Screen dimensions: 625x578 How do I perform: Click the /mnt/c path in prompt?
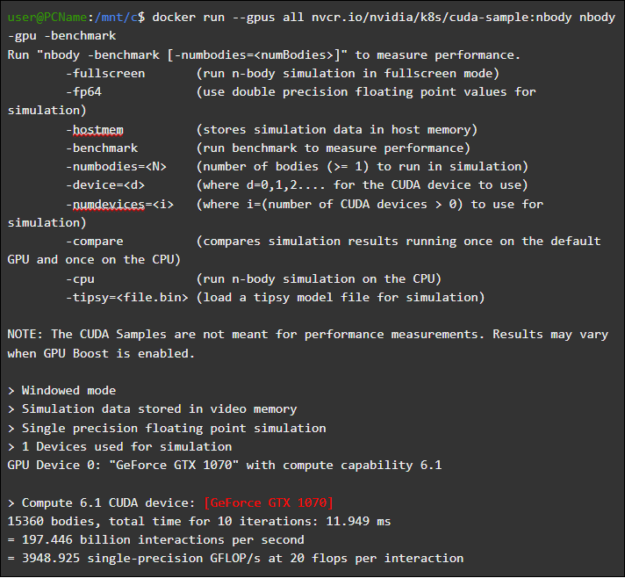(116, 18)
